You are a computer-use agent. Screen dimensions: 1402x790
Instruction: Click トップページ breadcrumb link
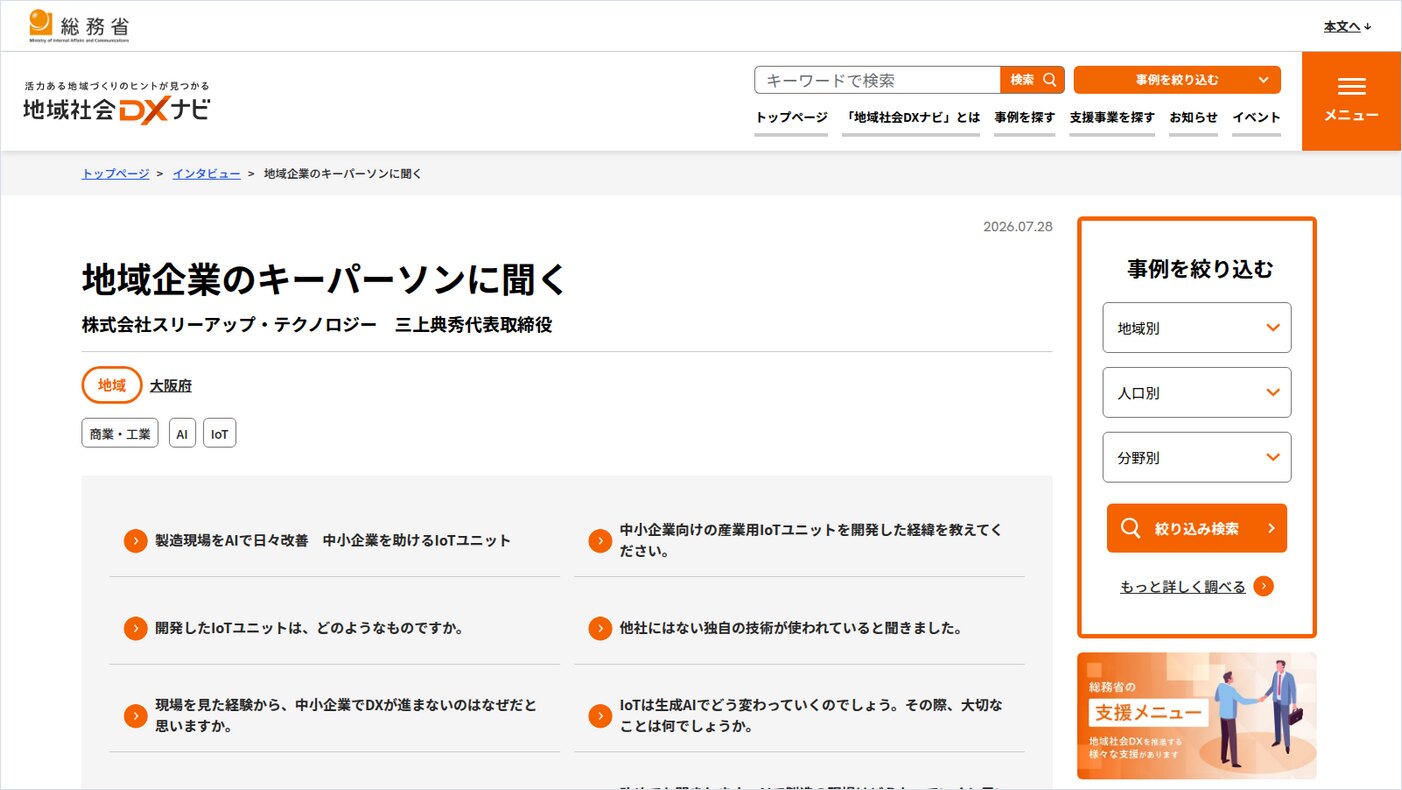(115, 174)
